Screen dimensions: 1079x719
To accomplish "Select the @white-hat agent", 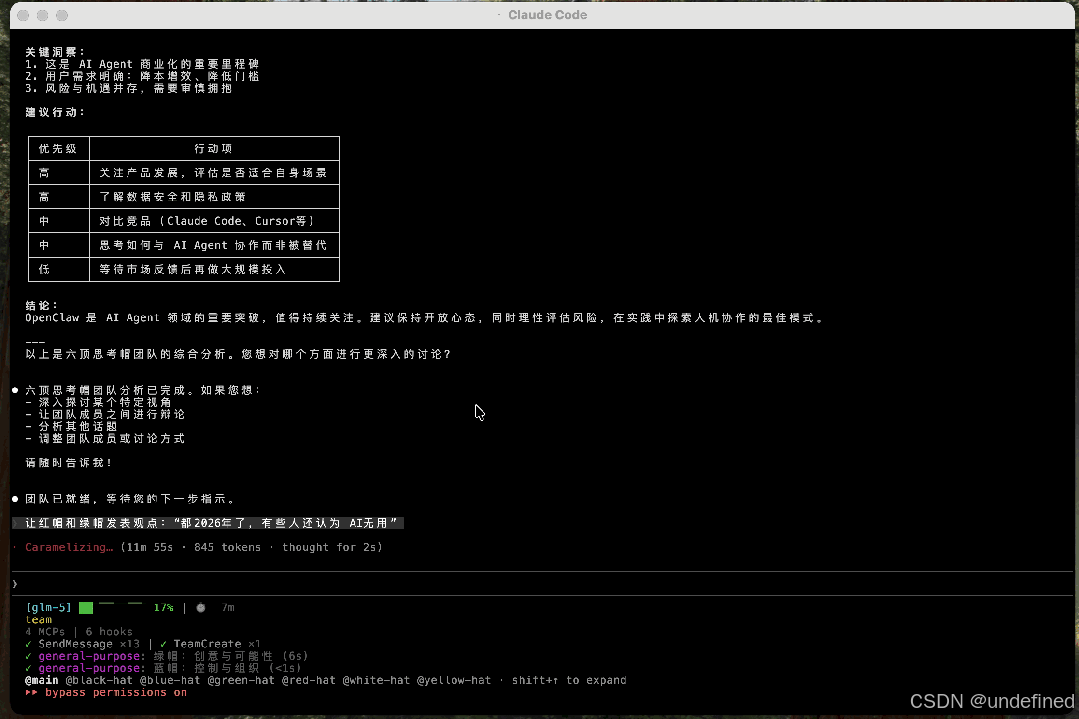I will 376,680.
